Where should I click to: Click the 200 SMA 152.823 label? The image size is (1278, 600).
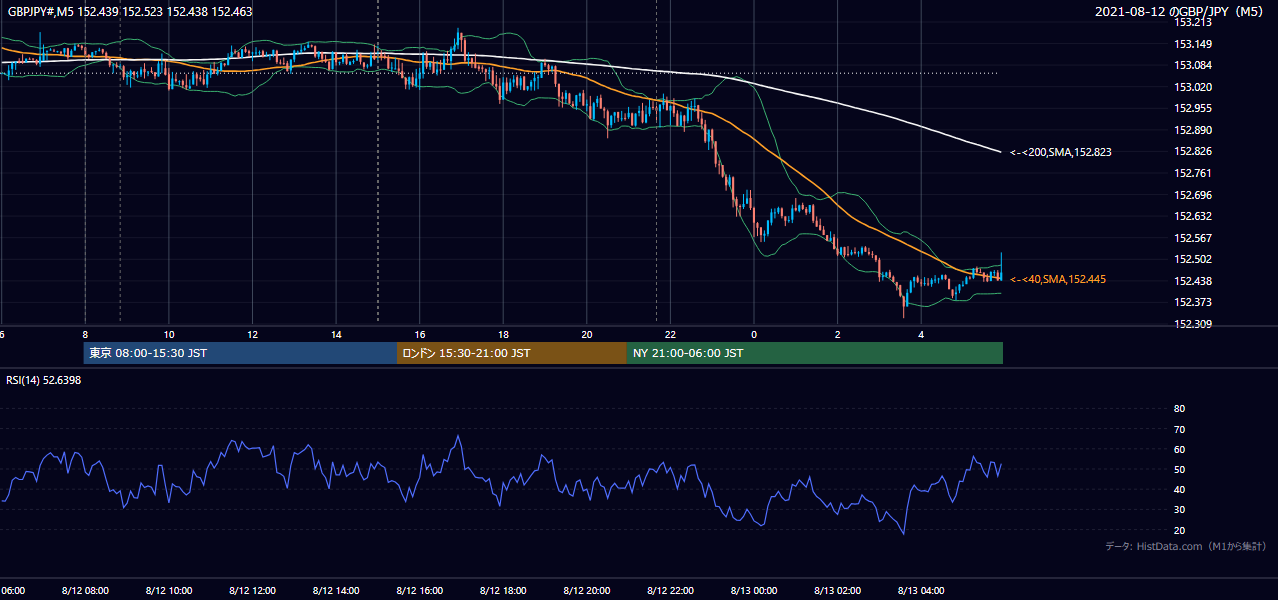tap(1061, 152)
